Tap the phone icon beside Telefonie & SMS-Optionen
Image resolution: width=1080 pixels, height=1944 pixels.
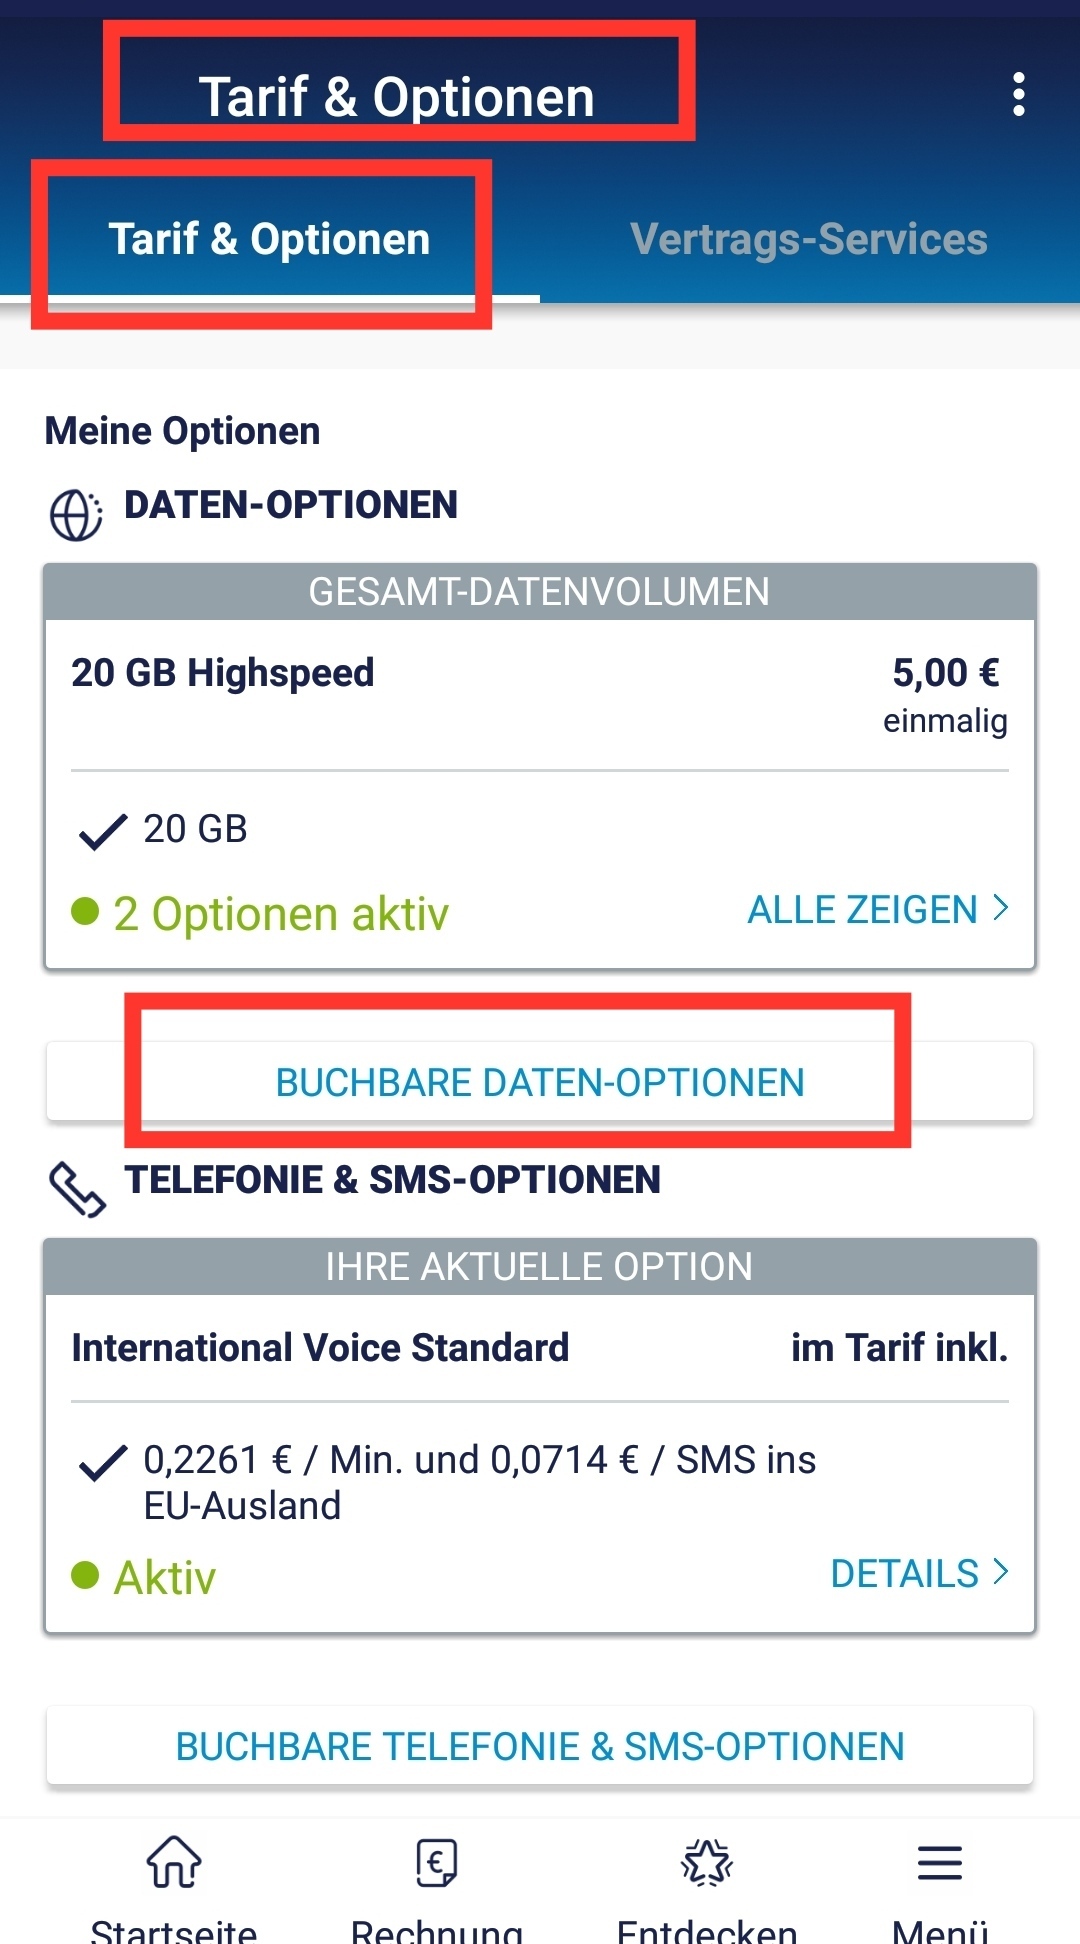click(x=77, y=1189)
